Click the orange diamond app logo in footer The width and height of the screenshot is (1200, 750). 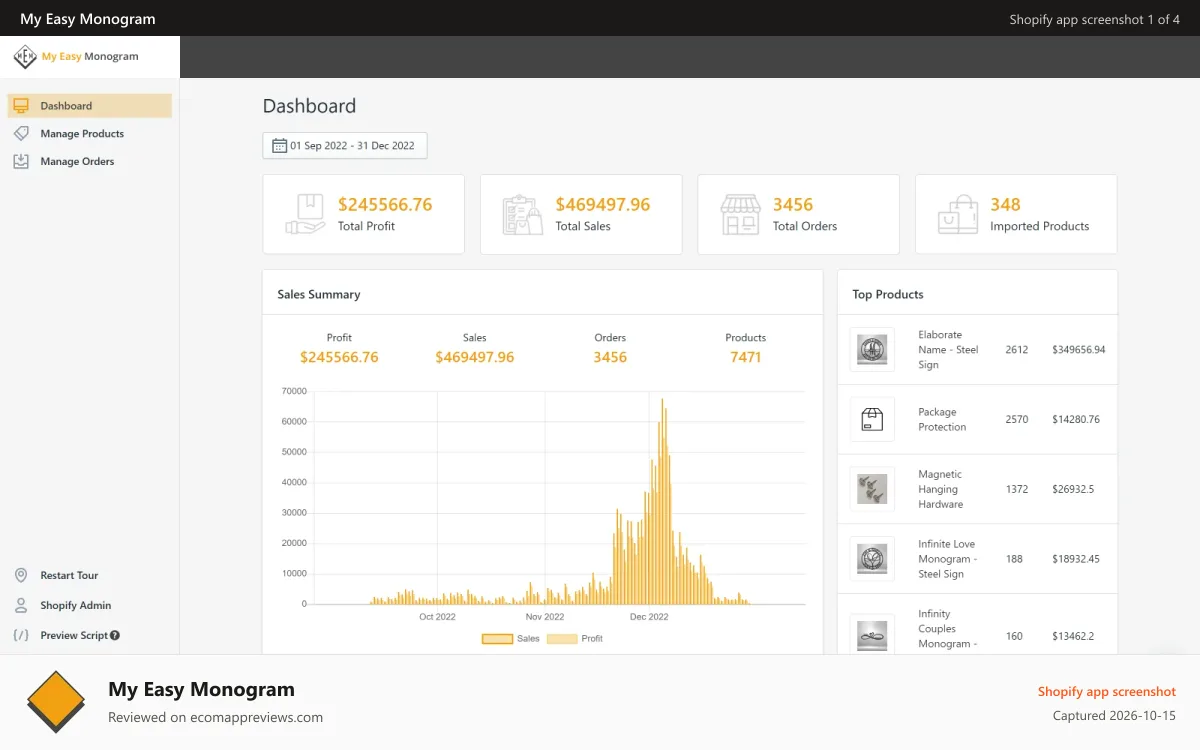[x=56, y=702]
